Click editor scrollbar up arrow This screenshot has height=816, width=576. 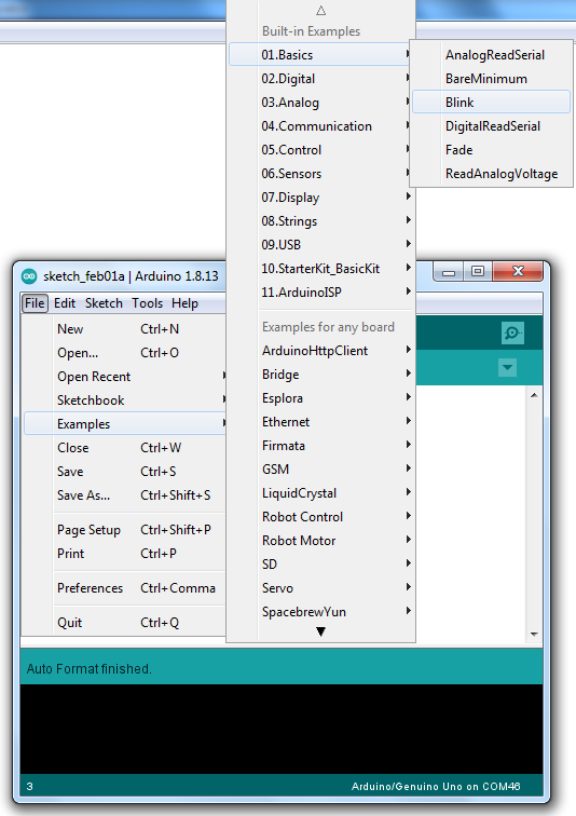[534, 396]
